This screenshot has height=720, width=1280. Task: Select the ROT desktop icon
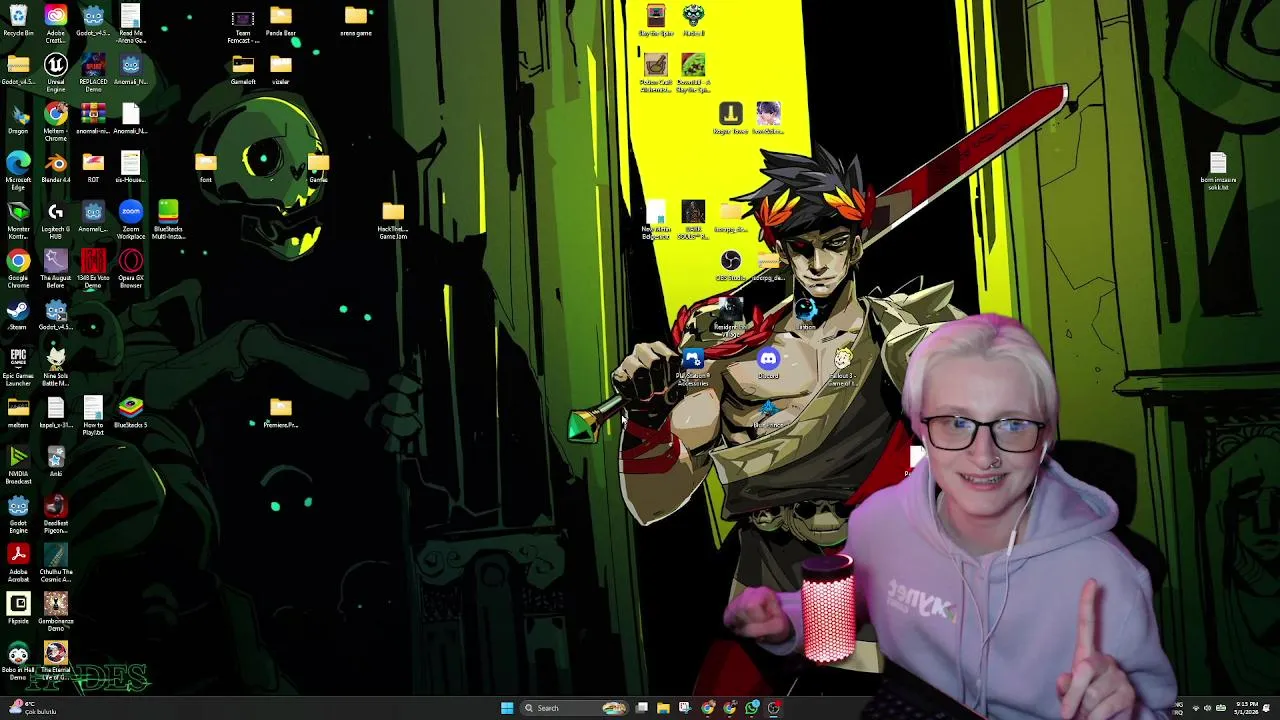pos(93,167)
